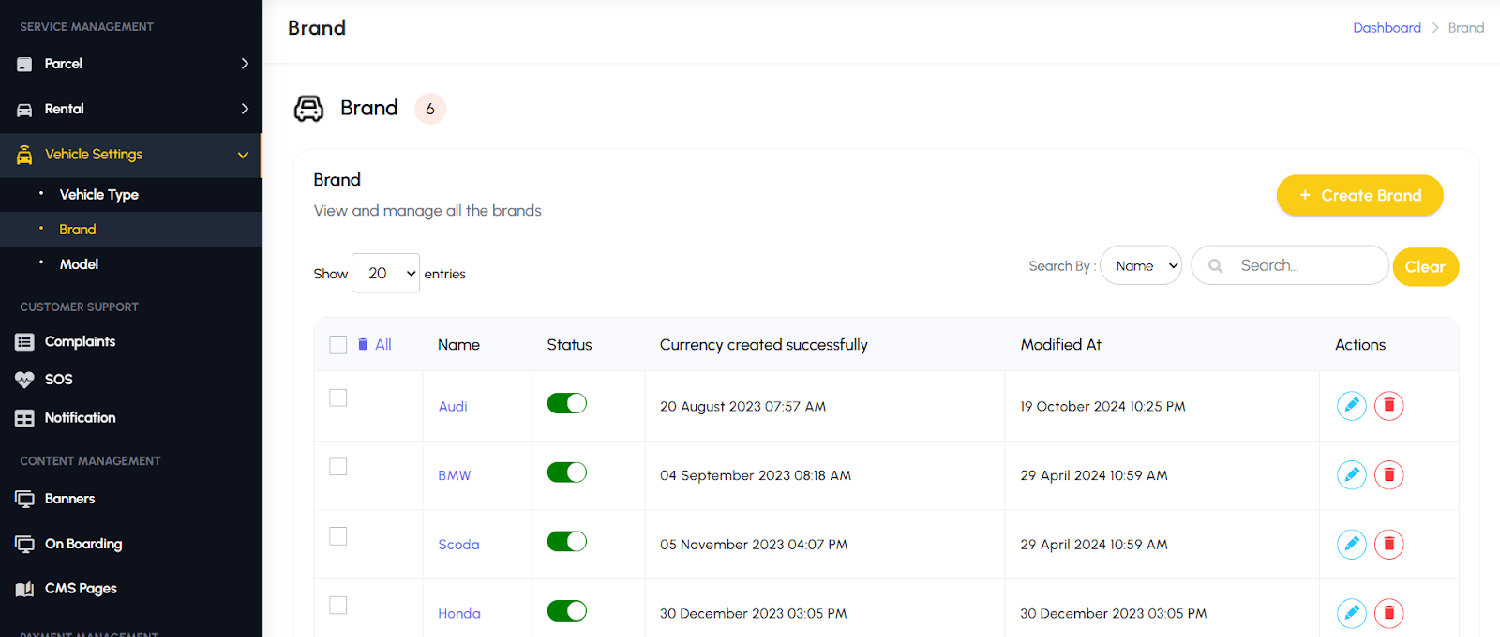Check the BMW row checkbox
1500x637 pixels.
tap(338, 467)
